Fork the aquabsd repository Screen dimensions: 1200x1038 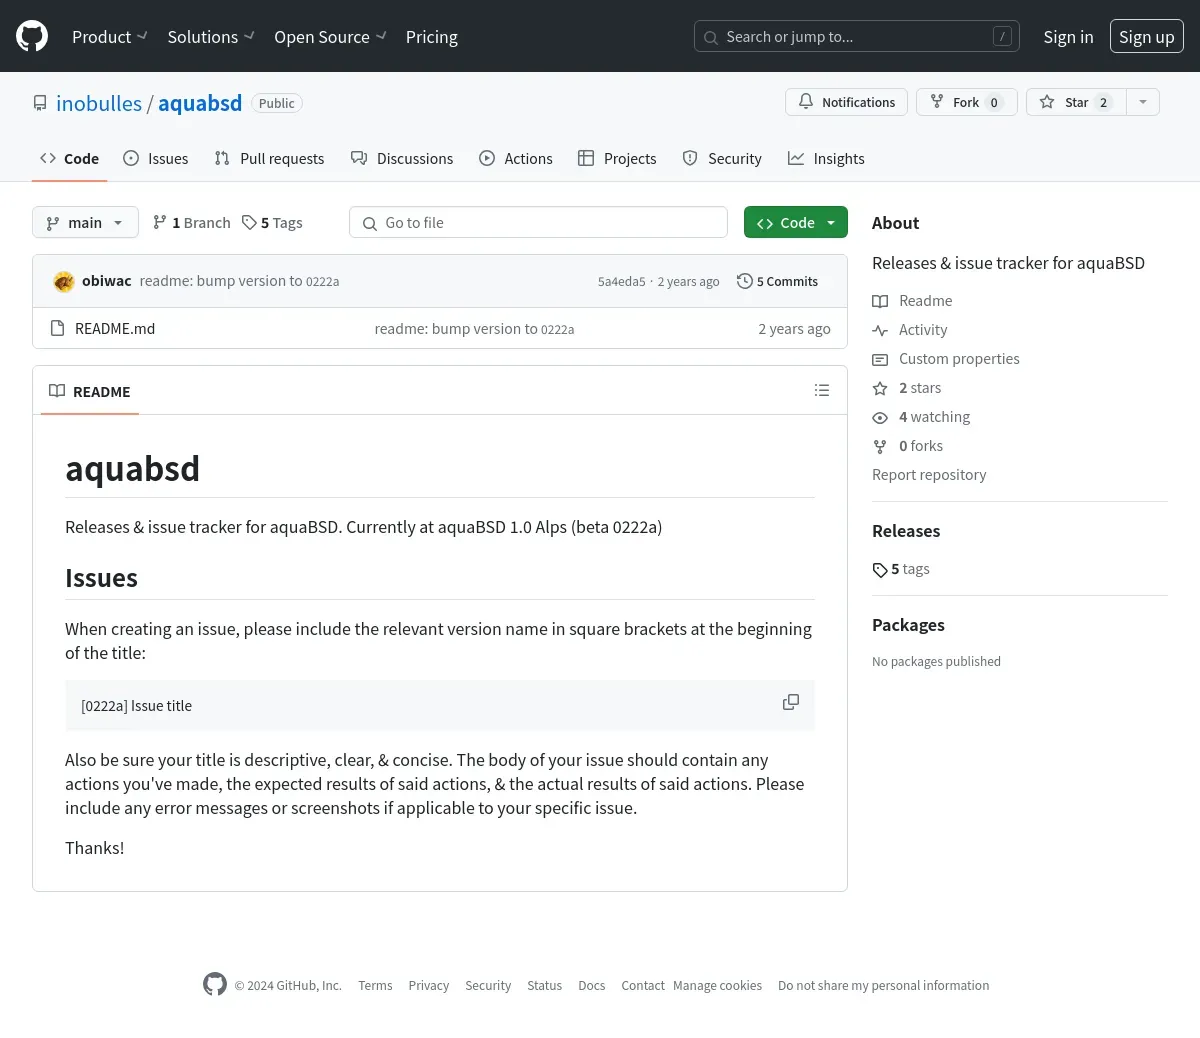966,102
